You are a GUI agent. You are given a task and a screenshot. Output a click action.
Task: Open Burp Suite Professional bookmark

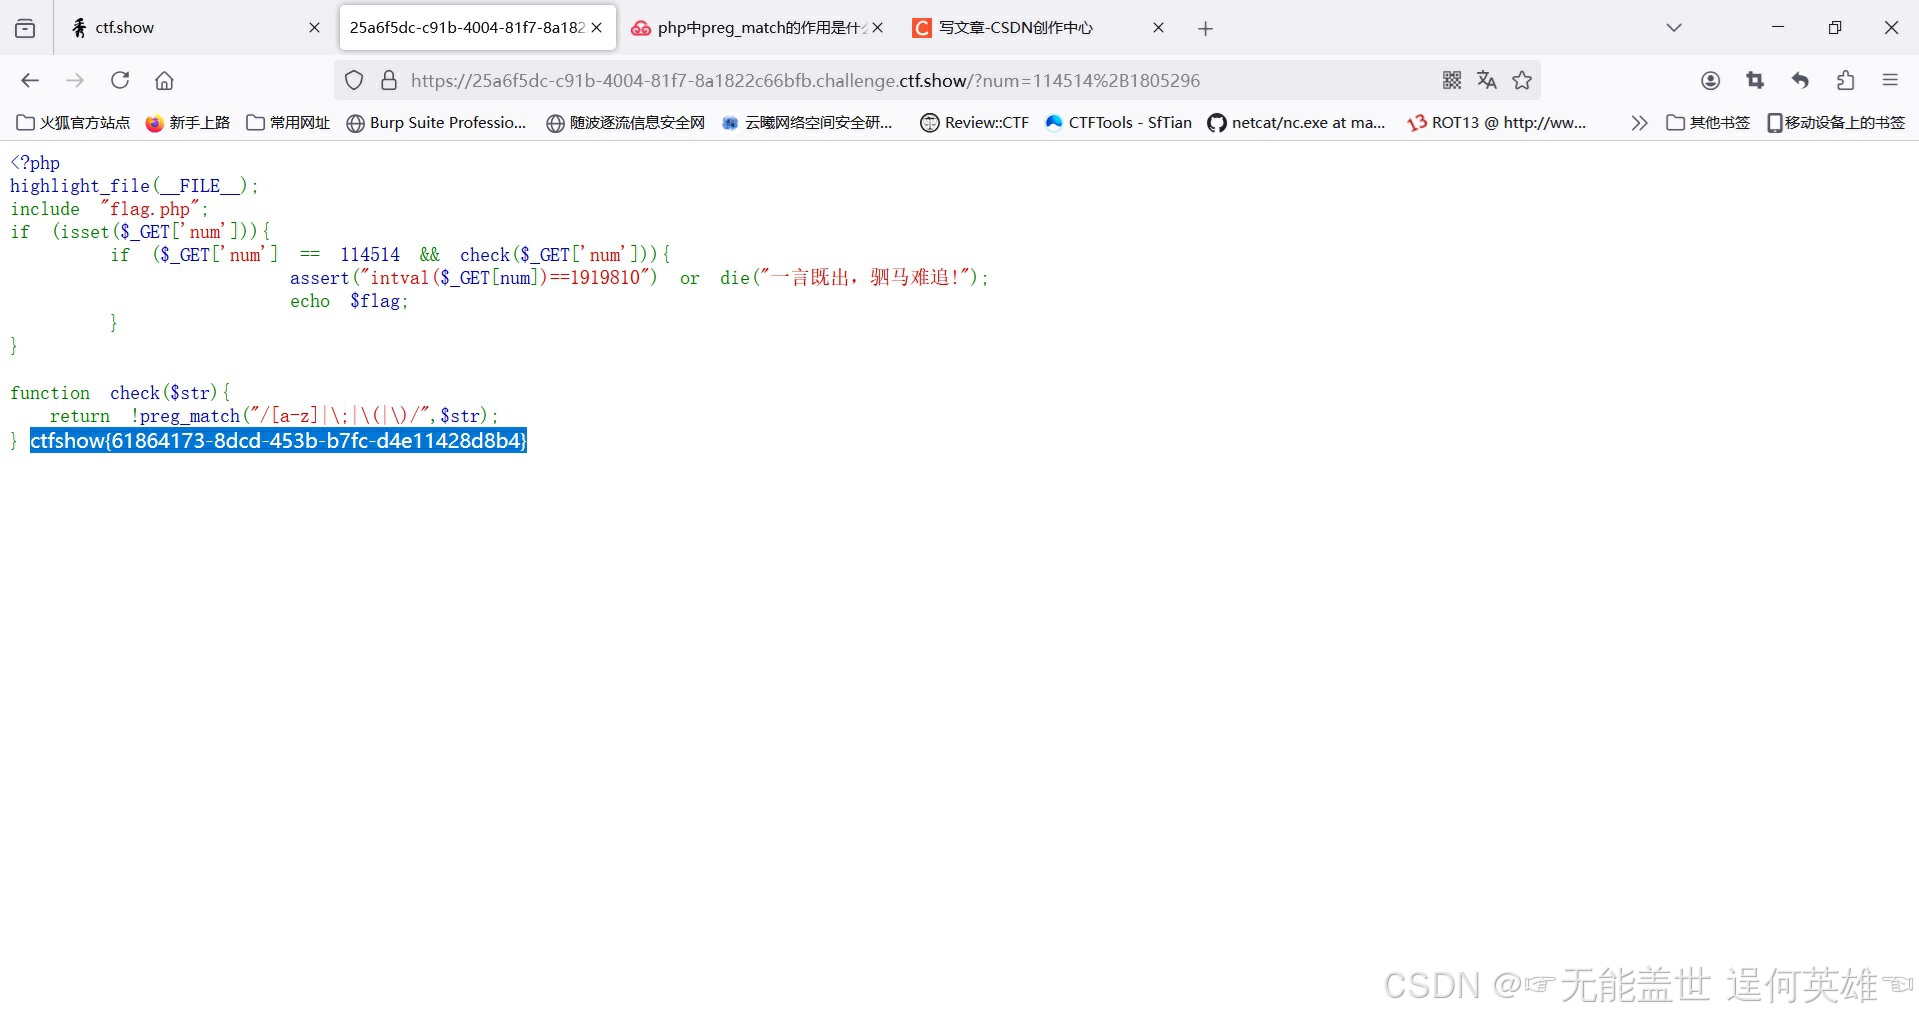point(436,122)
